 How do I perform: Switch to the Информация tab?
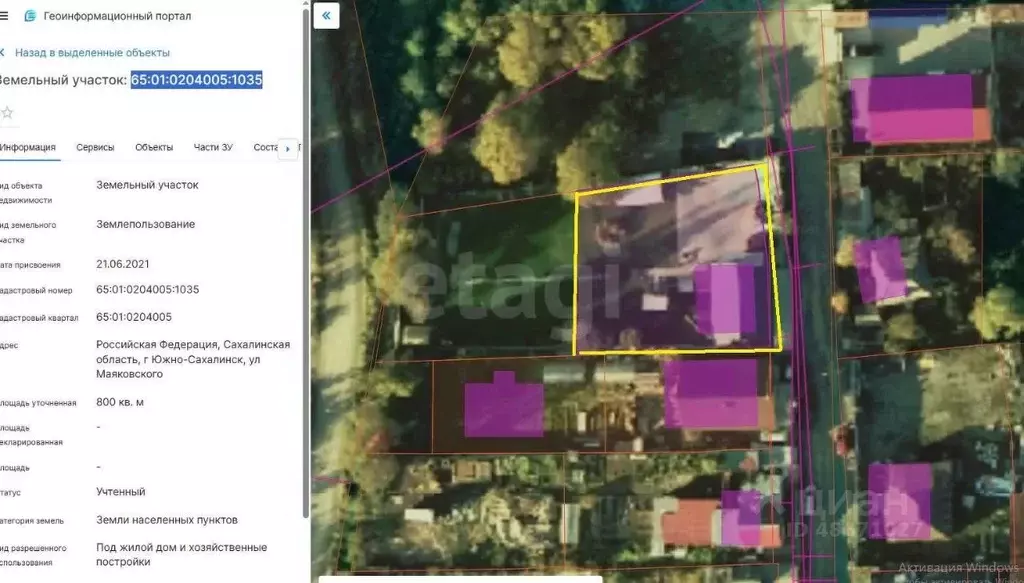(x=28, y=147)
